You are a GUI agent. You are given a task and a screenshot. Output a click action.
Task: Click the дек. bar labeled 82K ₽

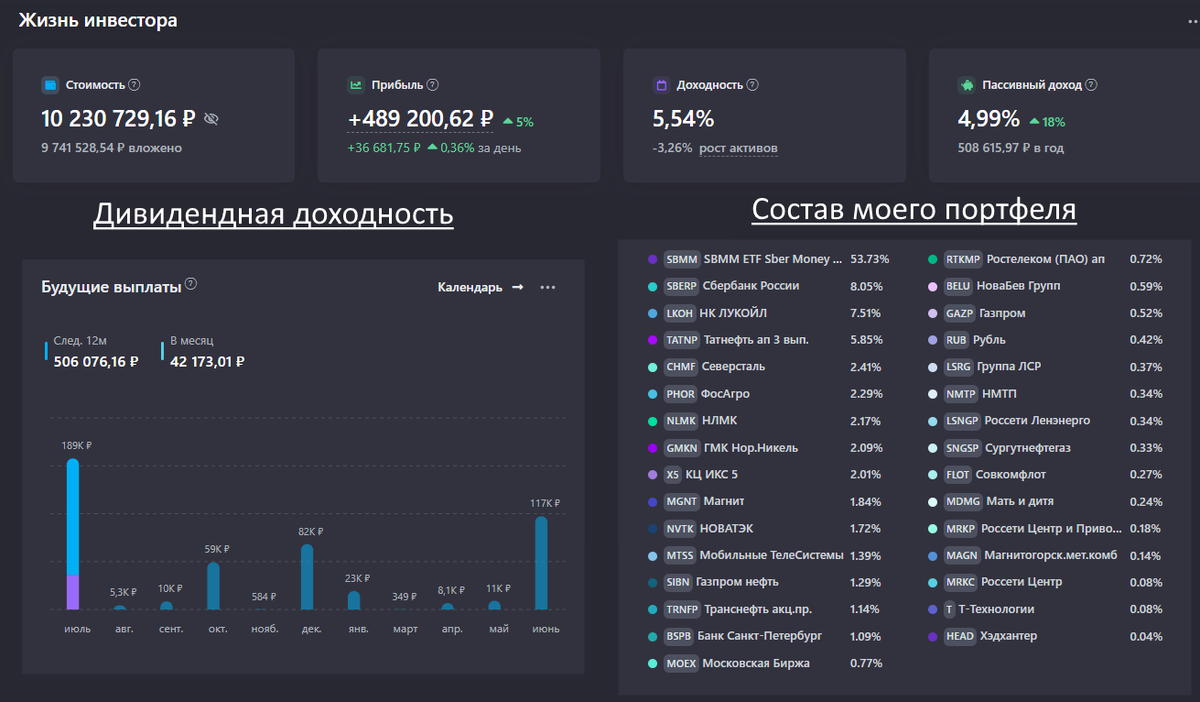pos(307,577)
